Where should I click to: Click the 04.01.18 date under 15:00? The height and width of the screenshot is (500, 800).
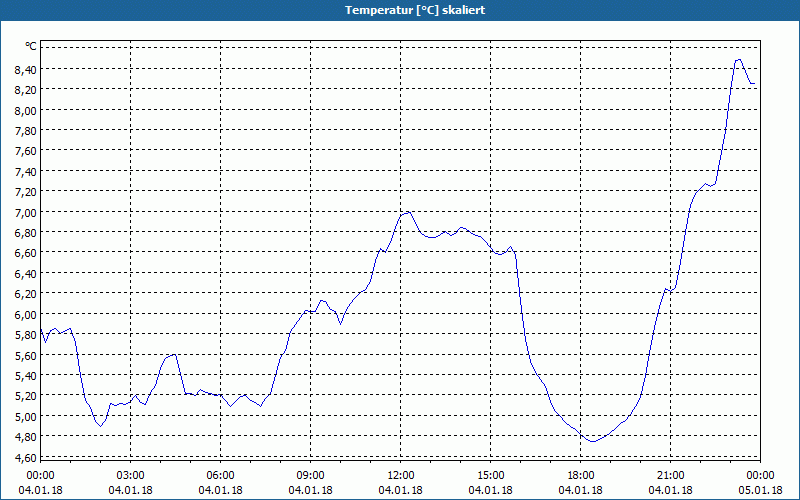point(490,490)
